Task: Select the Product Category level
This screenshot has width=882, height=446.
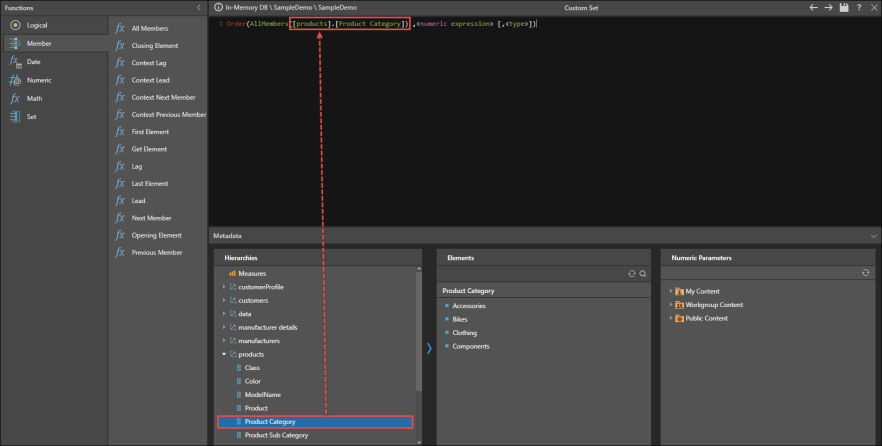Action: [x=316, y=422]
